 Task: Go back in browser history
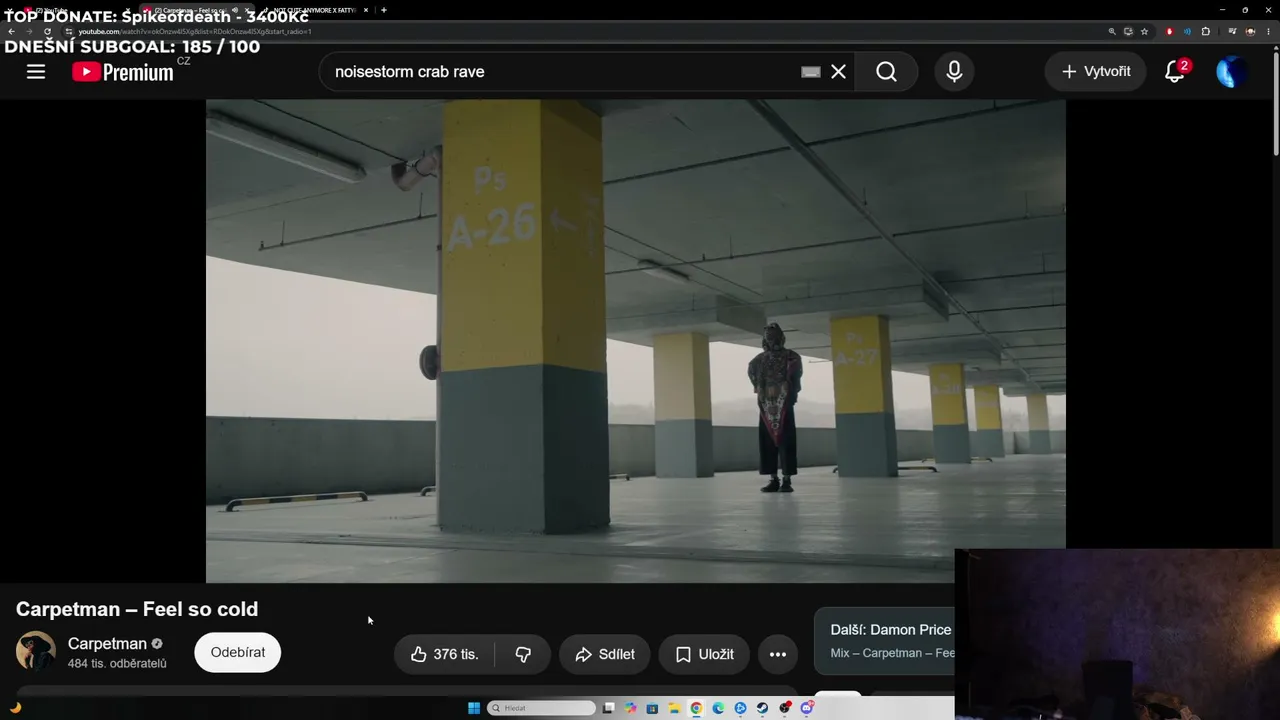click(x=11, y=31)
